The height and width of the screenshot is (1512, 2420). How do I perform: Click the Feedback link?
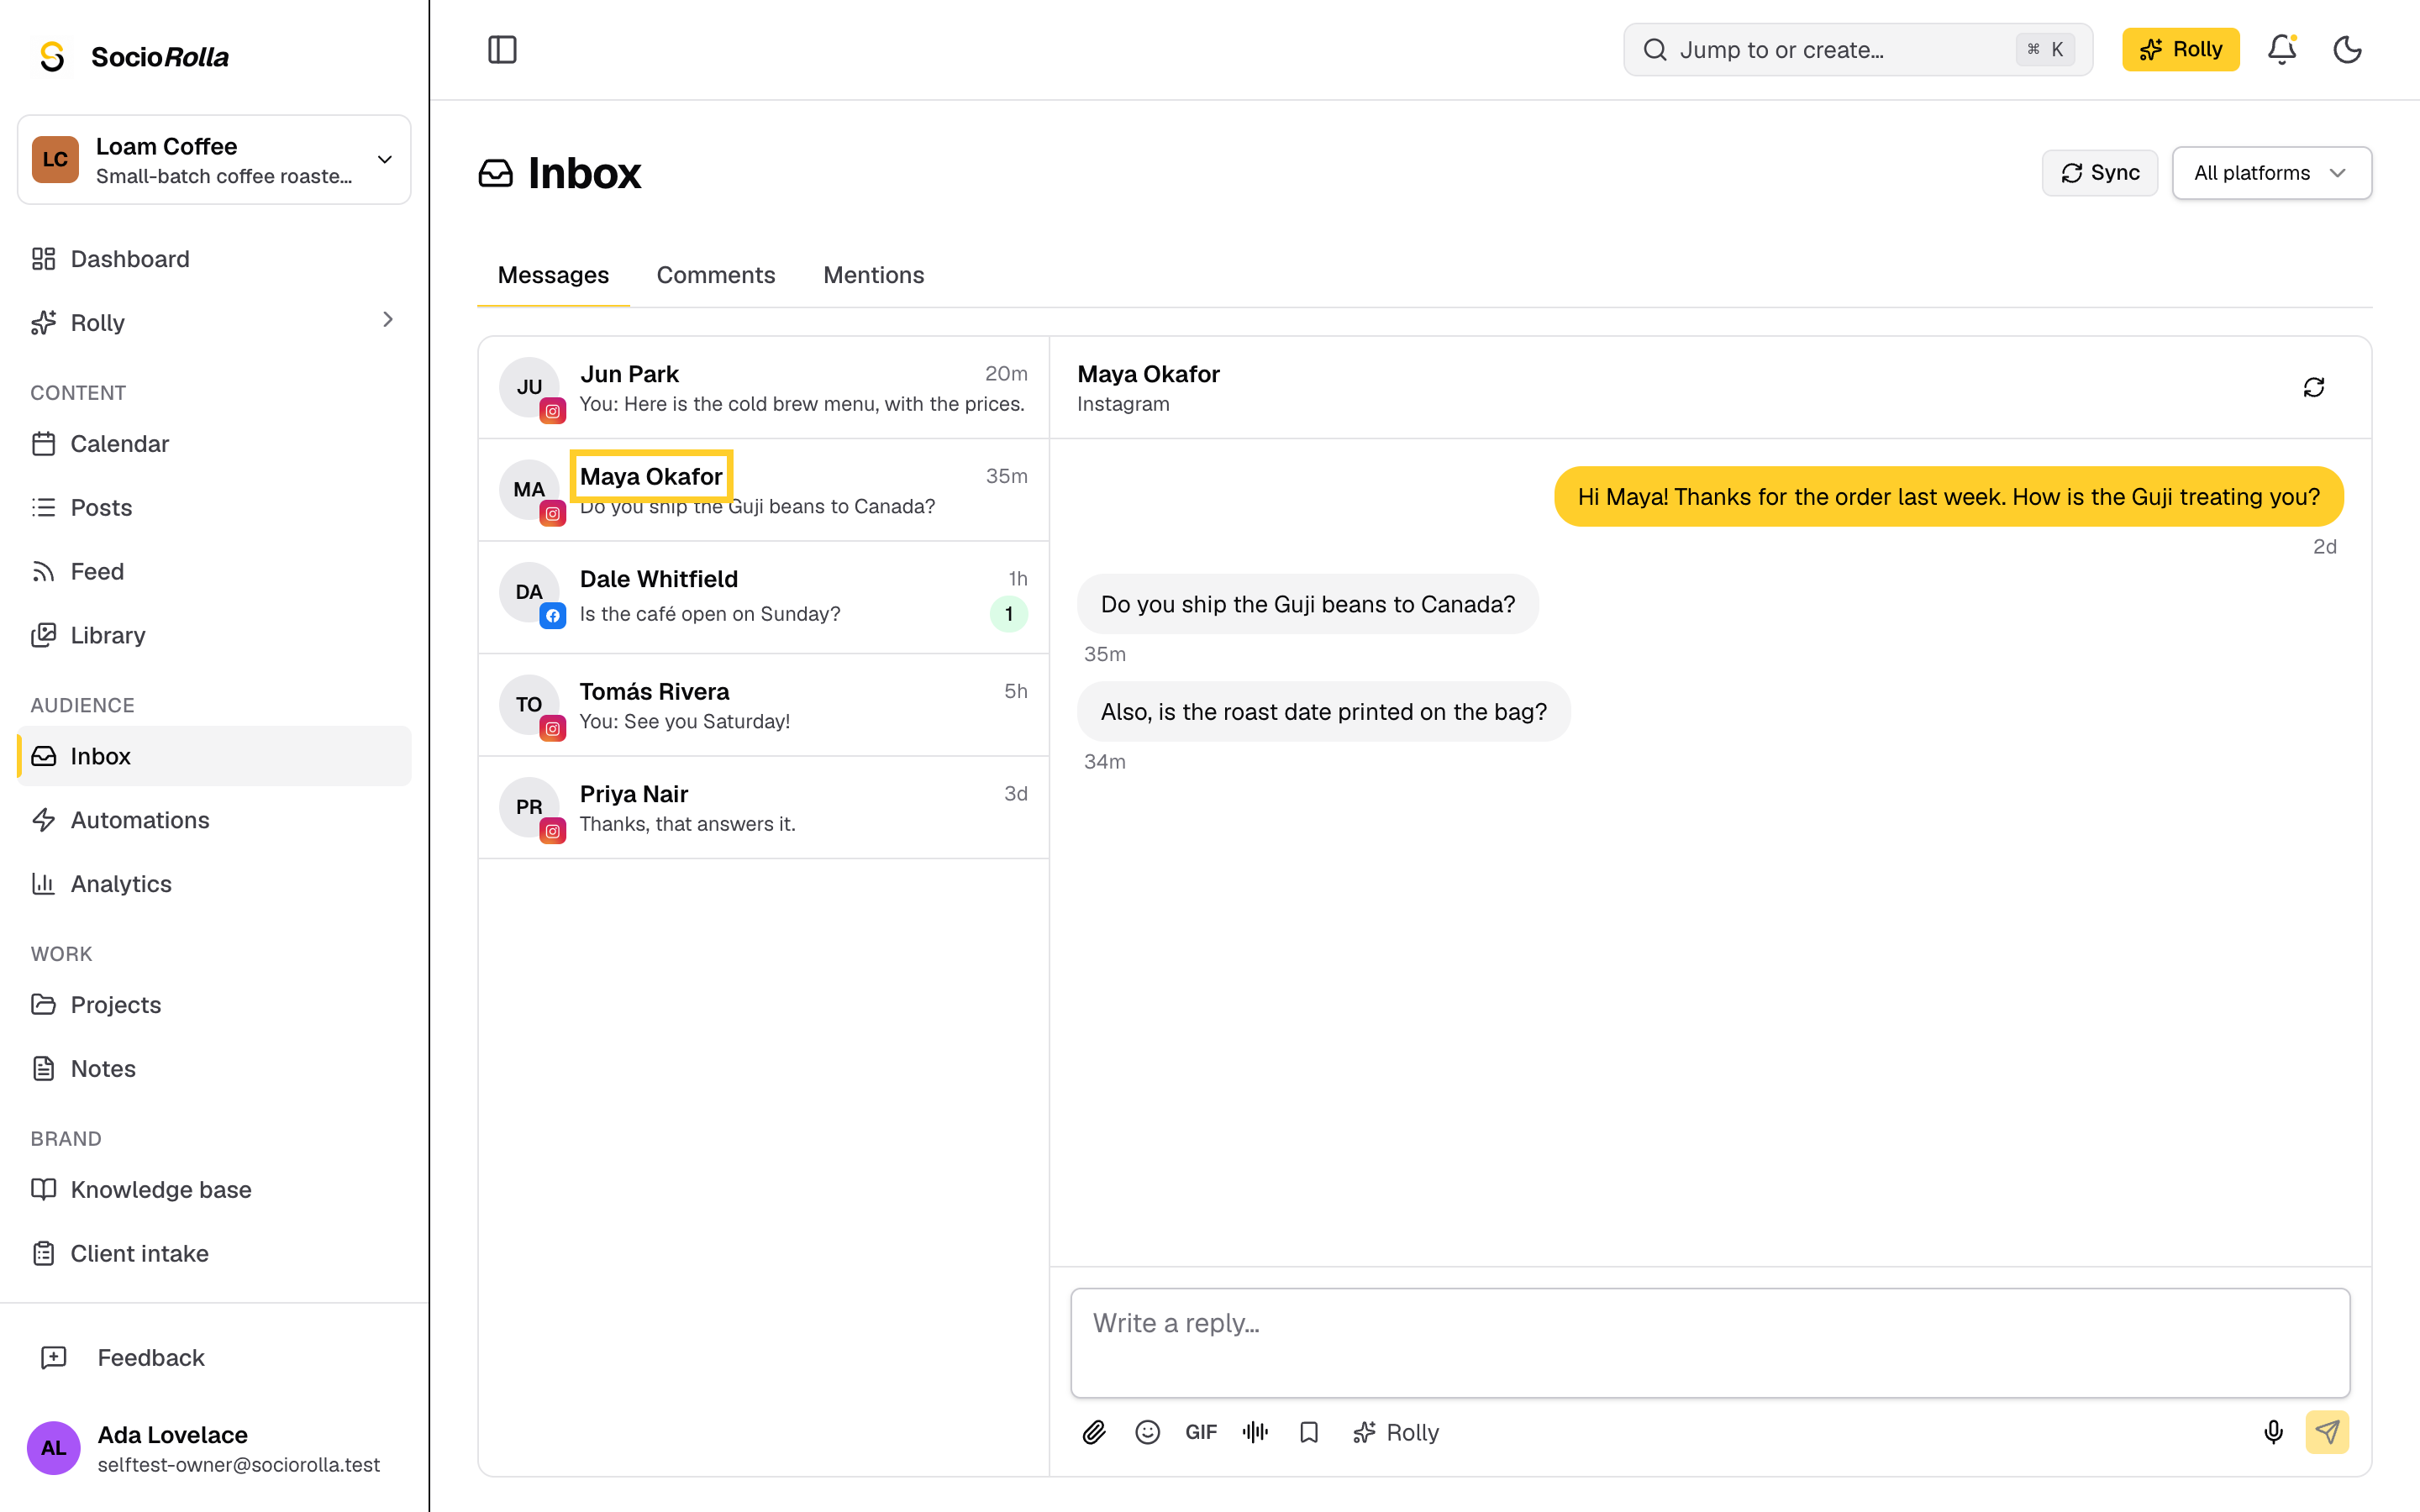click(x=214, y=1358)
